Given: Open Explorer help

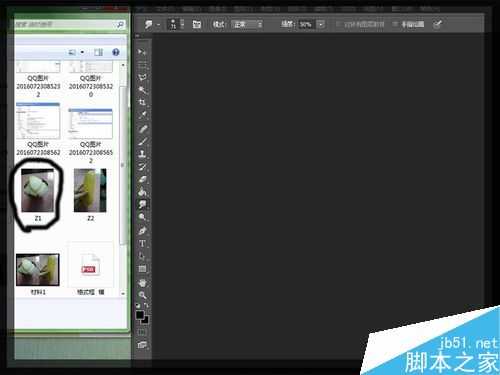Looking at the screenshot, I should click(x=116, y=52).
